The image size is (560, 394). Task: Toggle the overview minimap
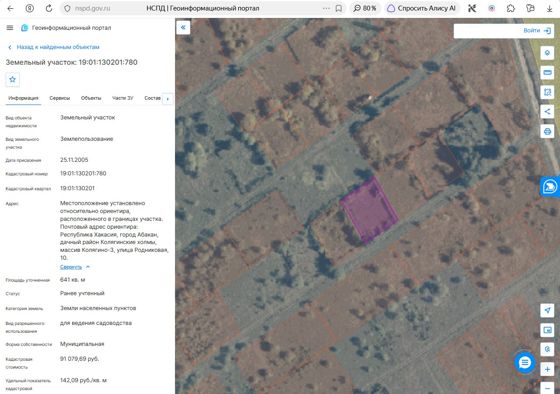coord(547,330)
